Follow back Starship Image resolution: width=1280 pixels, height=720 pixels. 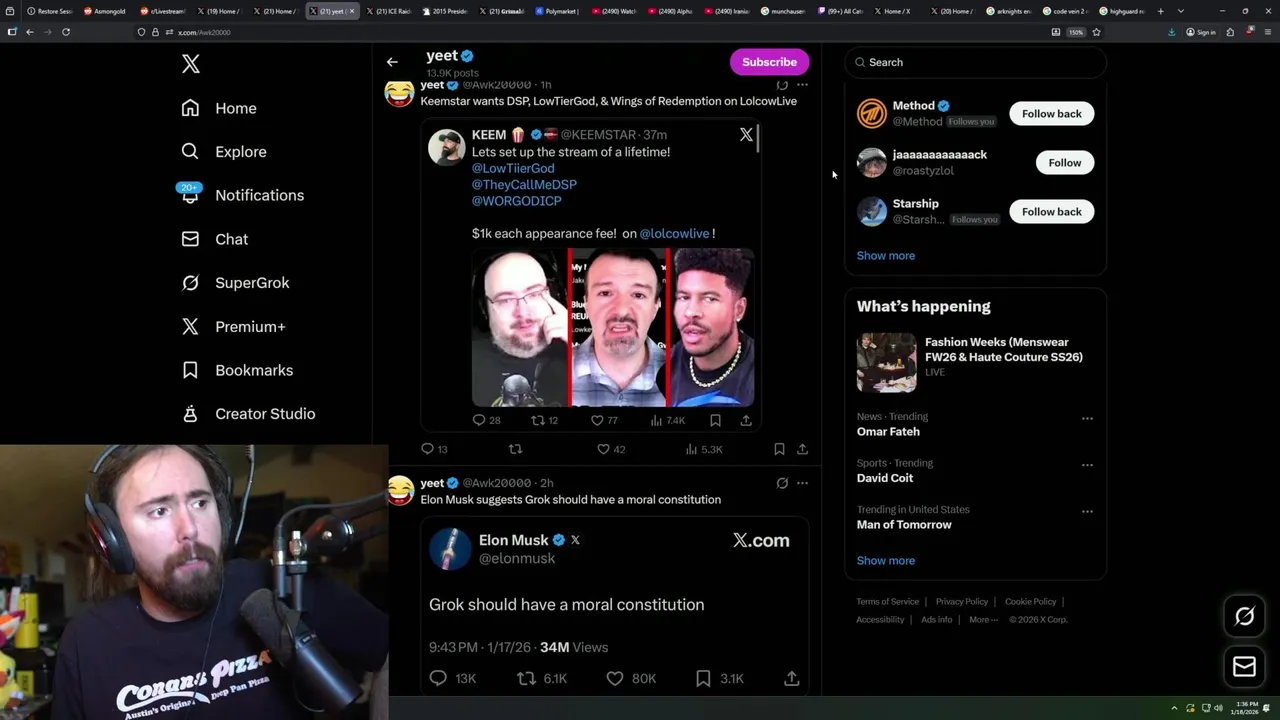pos(1051,211)
